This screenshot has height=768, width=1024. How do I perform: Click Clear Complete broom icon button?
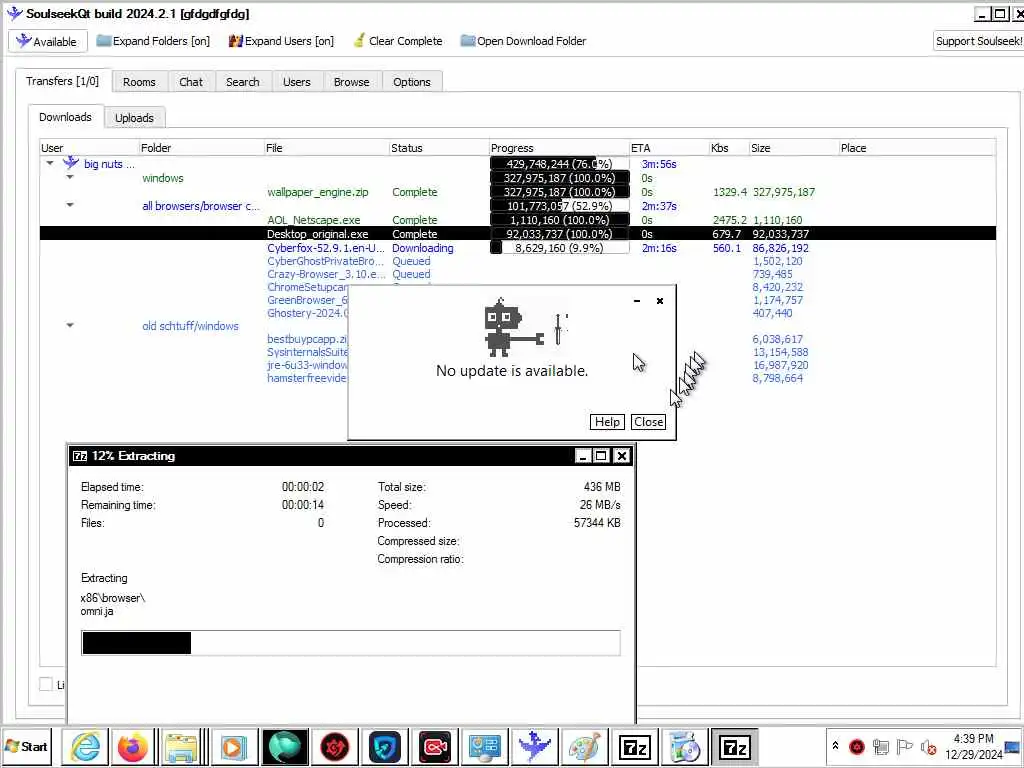click(x=397, y=41)
